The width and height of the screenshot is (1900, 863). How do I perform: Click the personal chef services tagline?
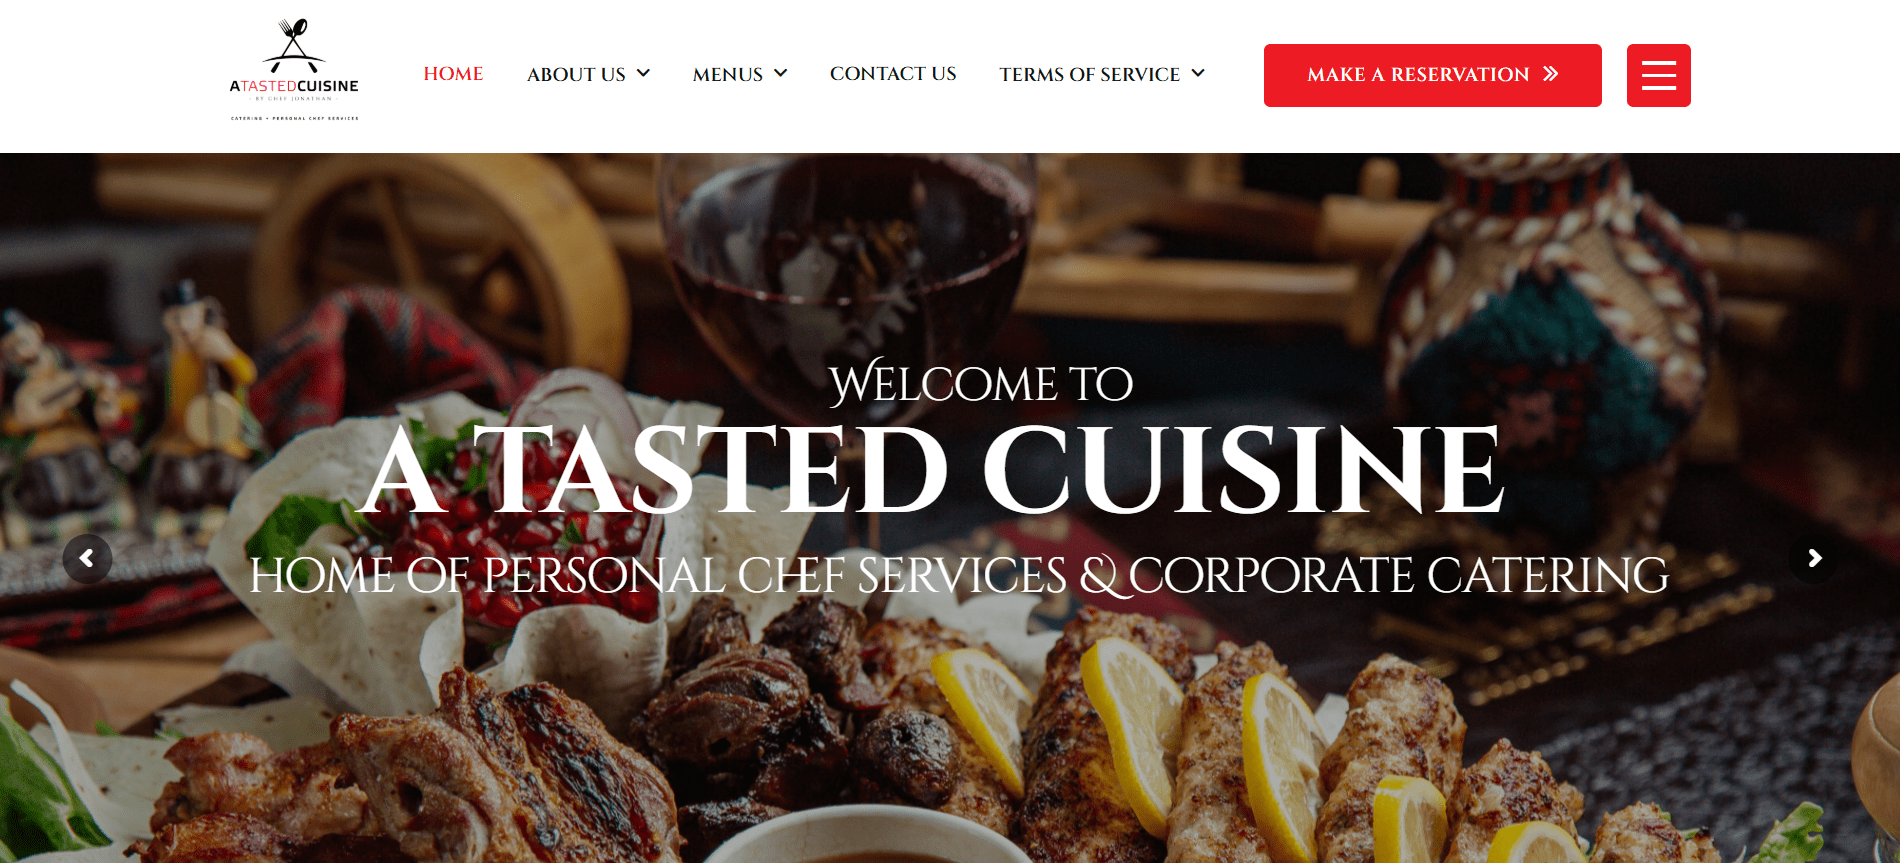[x=959, y=575]
